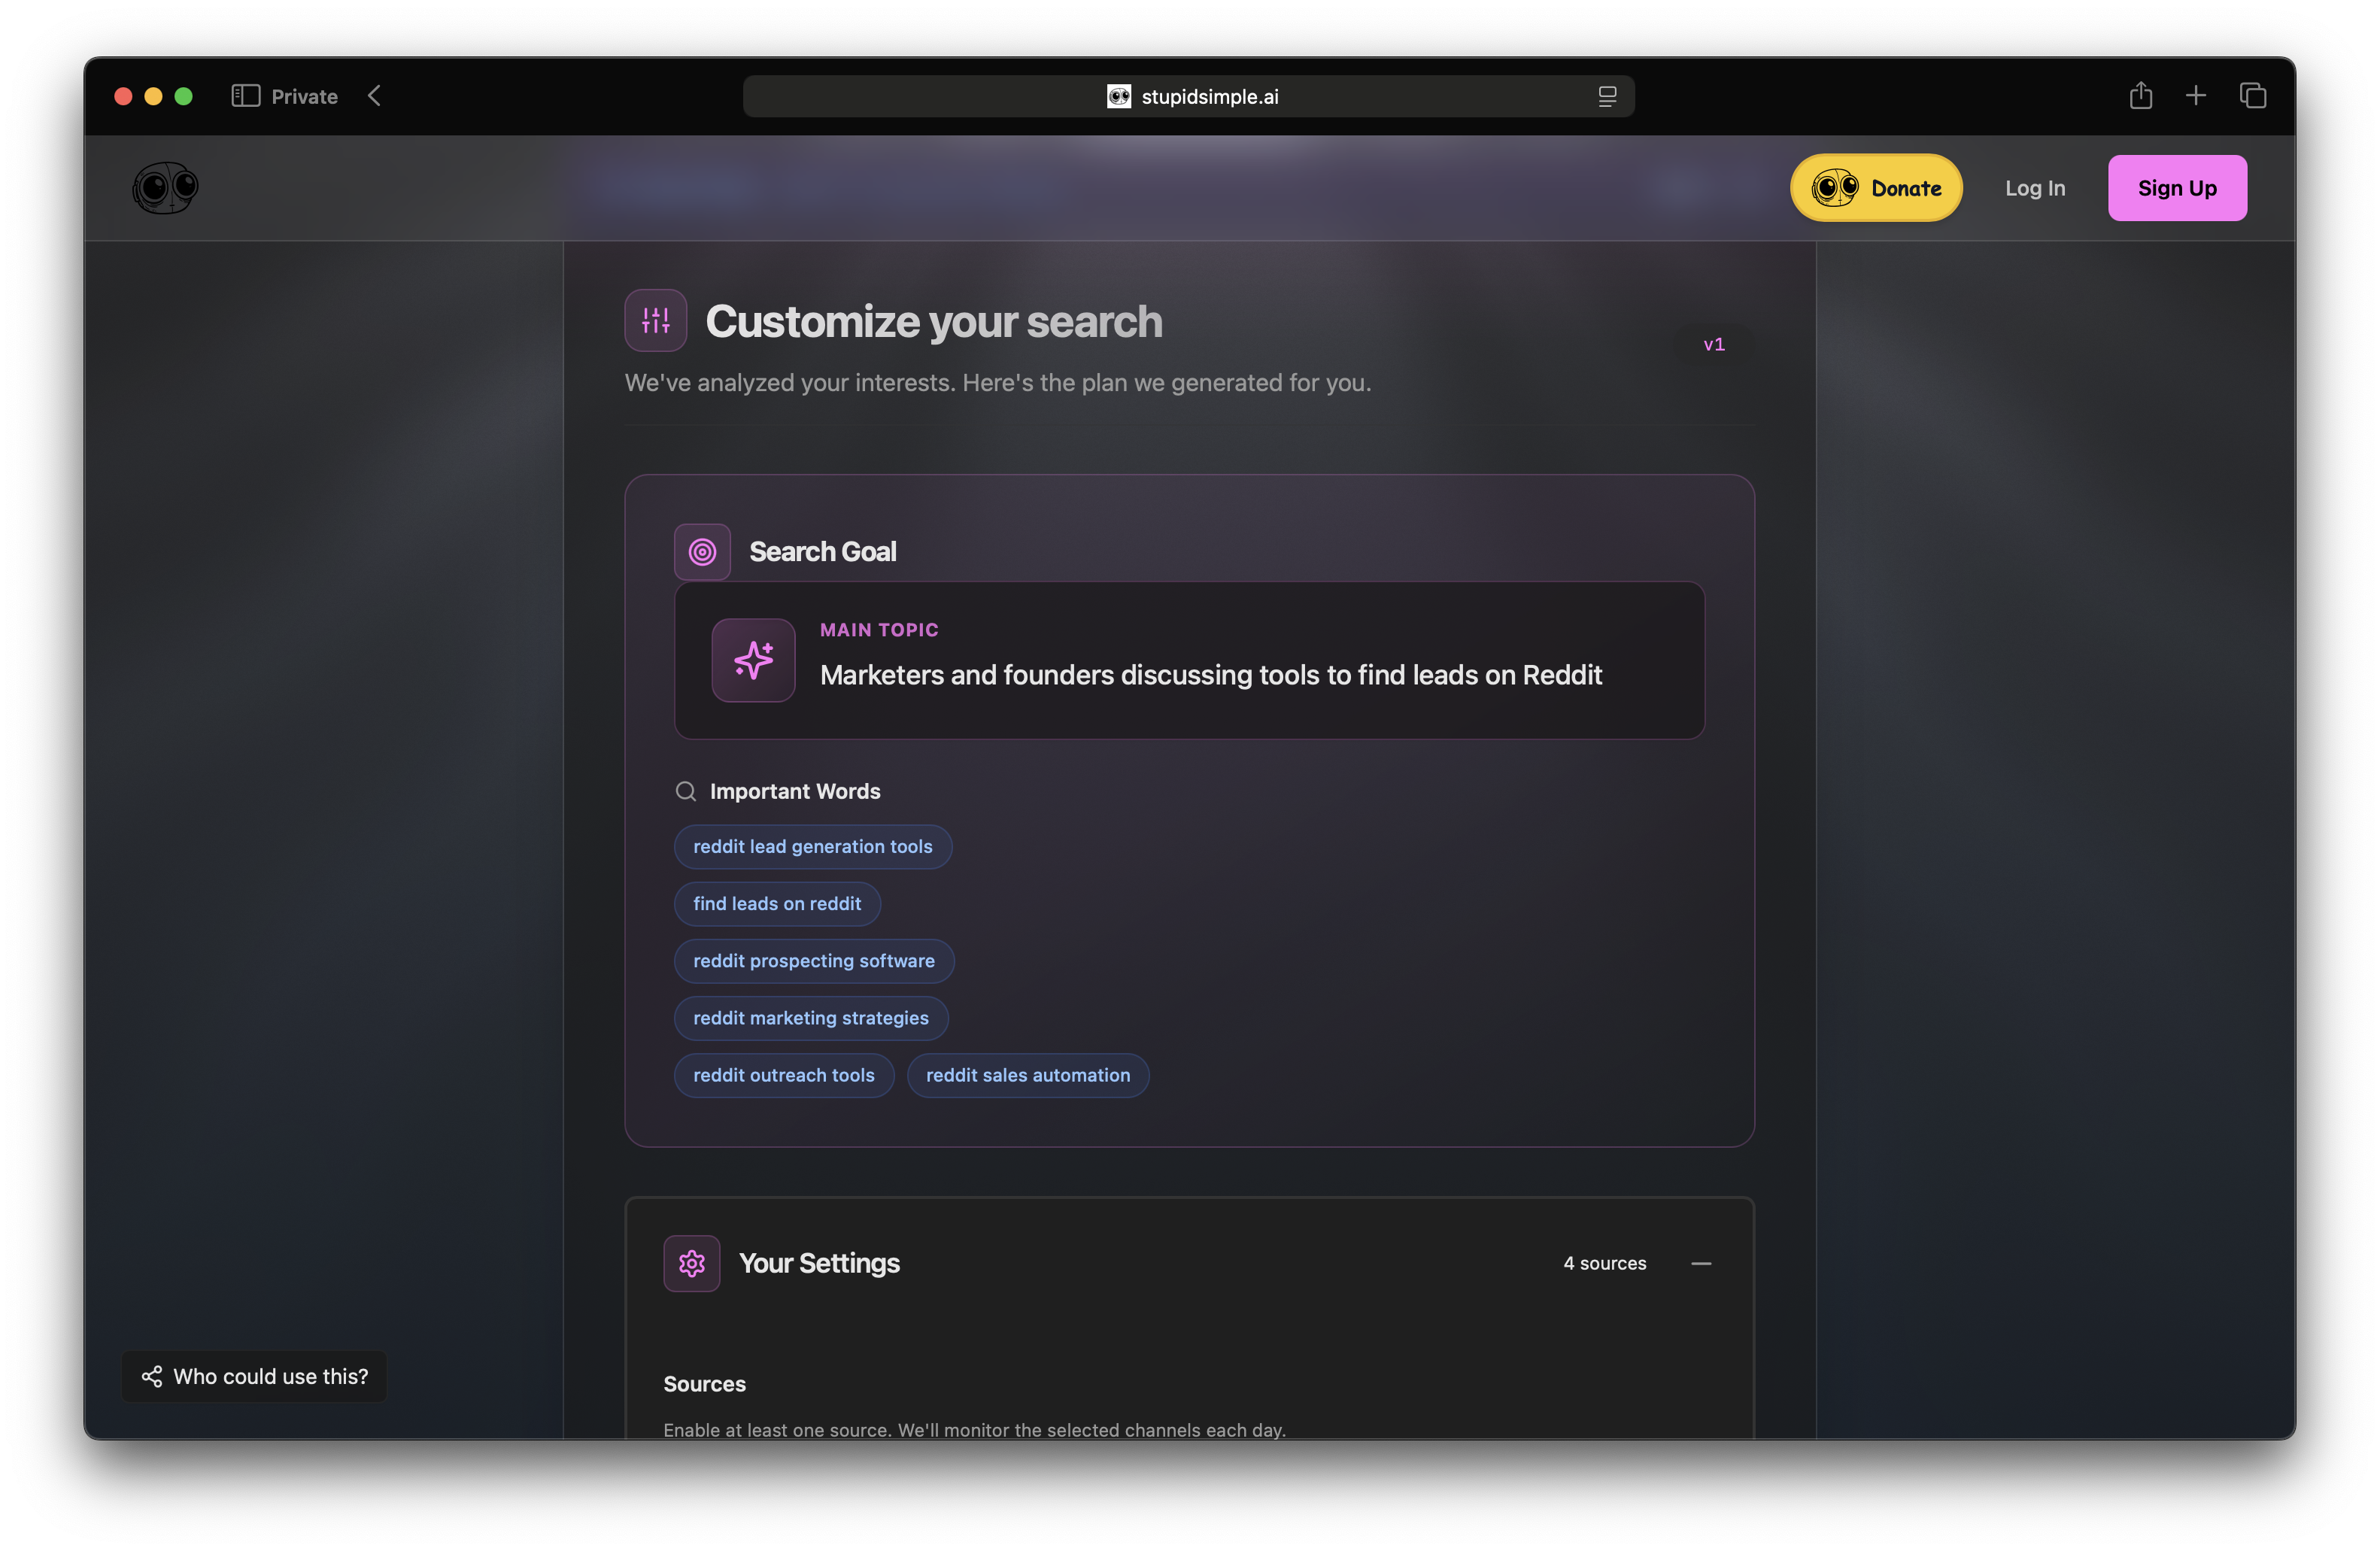This screenshot has height=1551, width=2380.
Task: Click the sliders icon beside Customize your search
Action: click(x=655, y=320)
